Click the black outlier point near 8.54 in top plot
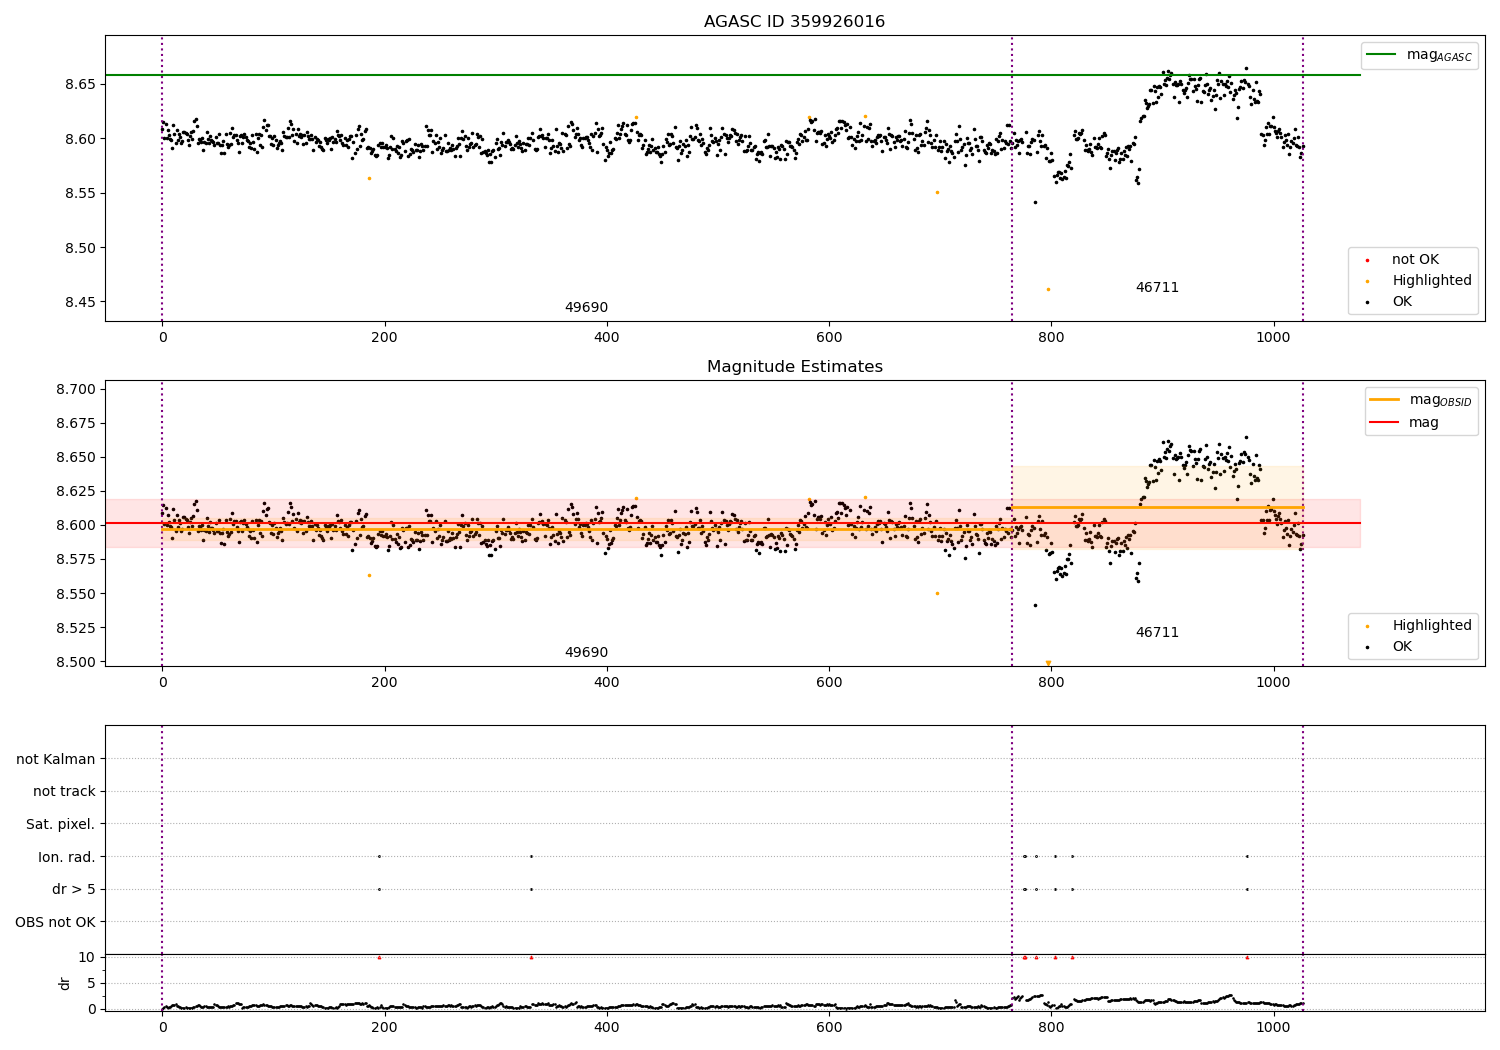 click(x=1035, y=202)
